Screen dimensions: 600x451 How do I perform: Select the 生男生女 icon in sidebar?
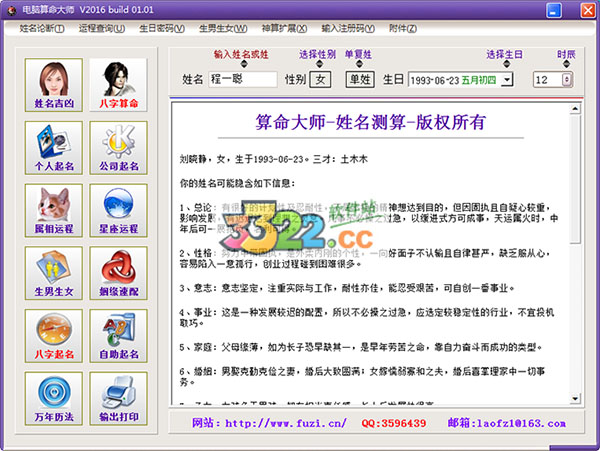pyautogui.click(x=54, y=273)
